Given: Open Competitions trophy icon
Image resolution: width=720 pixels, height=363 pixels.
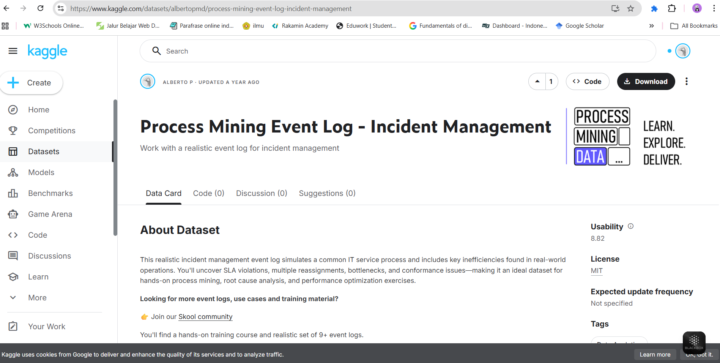Looking at the screenshot, I should point(13,130).
